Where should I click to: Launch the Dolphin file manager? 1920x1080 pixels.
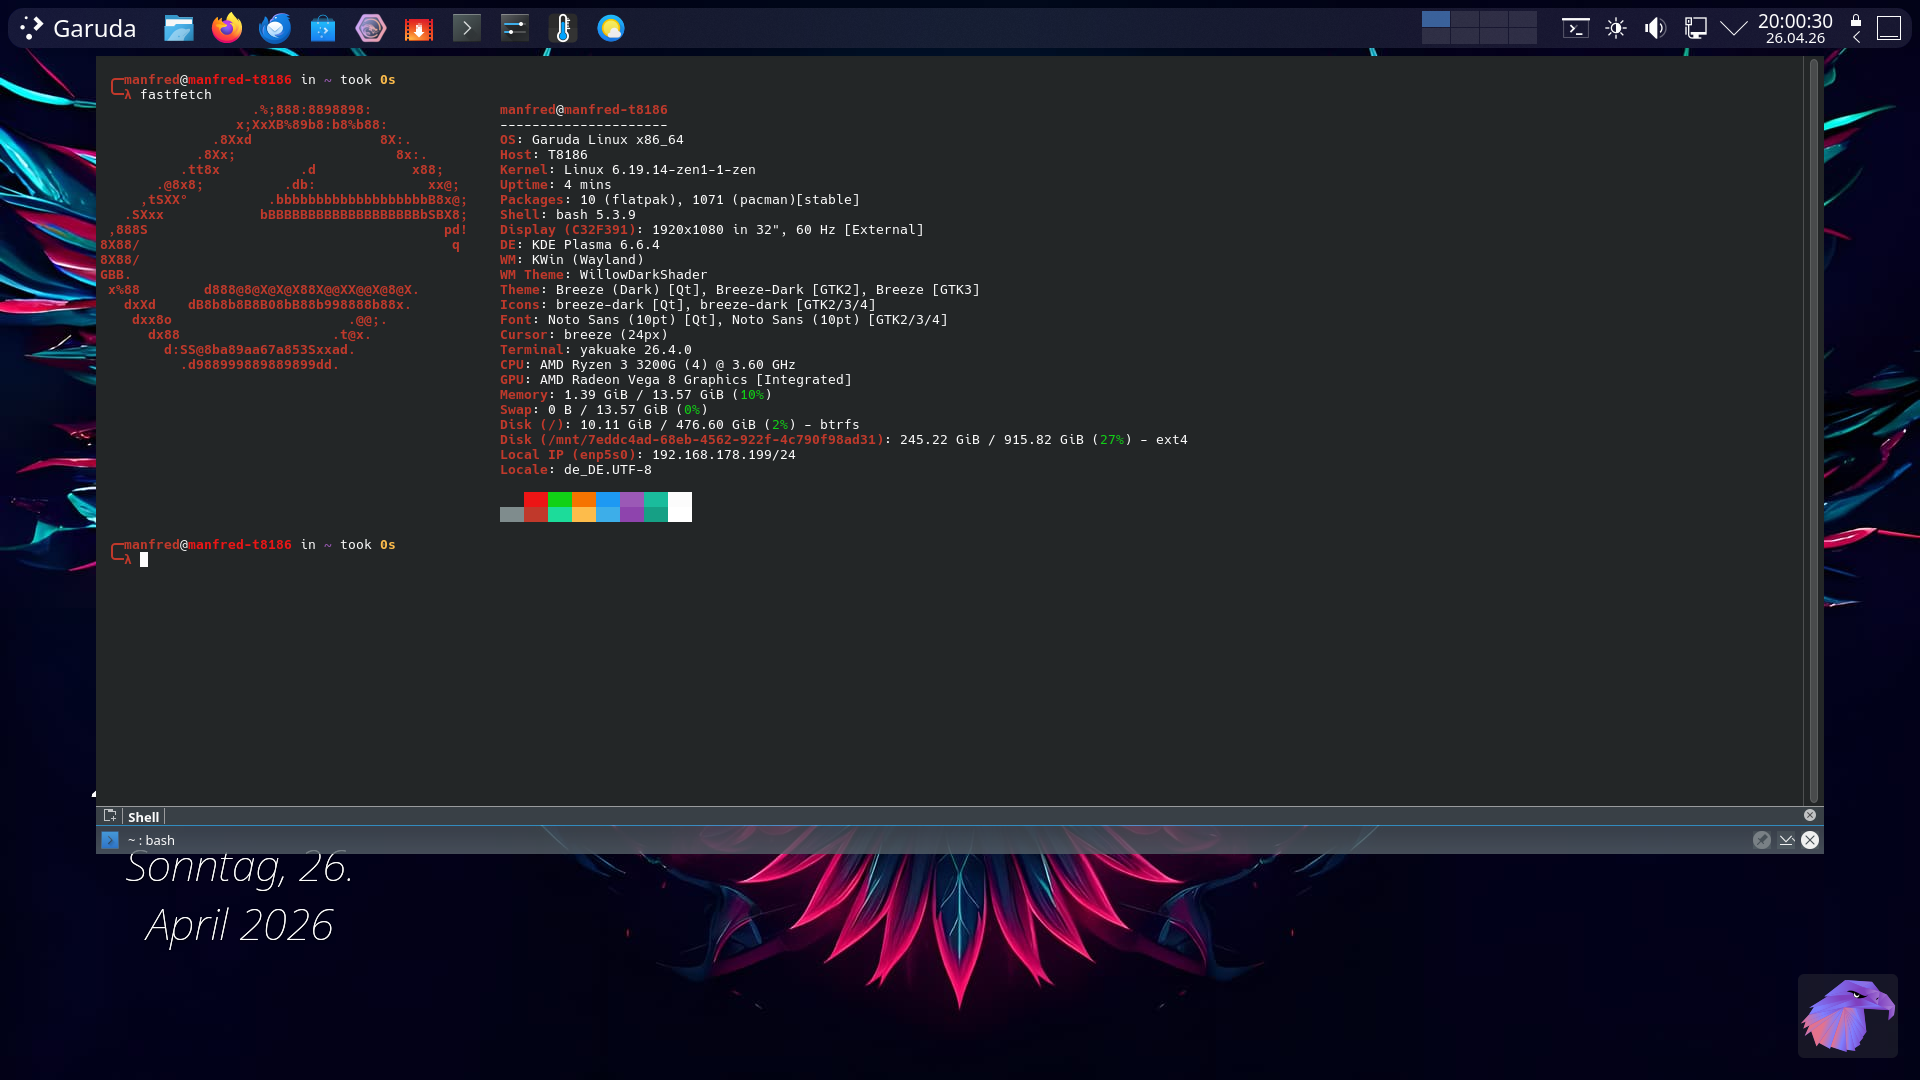pos(179,28)
